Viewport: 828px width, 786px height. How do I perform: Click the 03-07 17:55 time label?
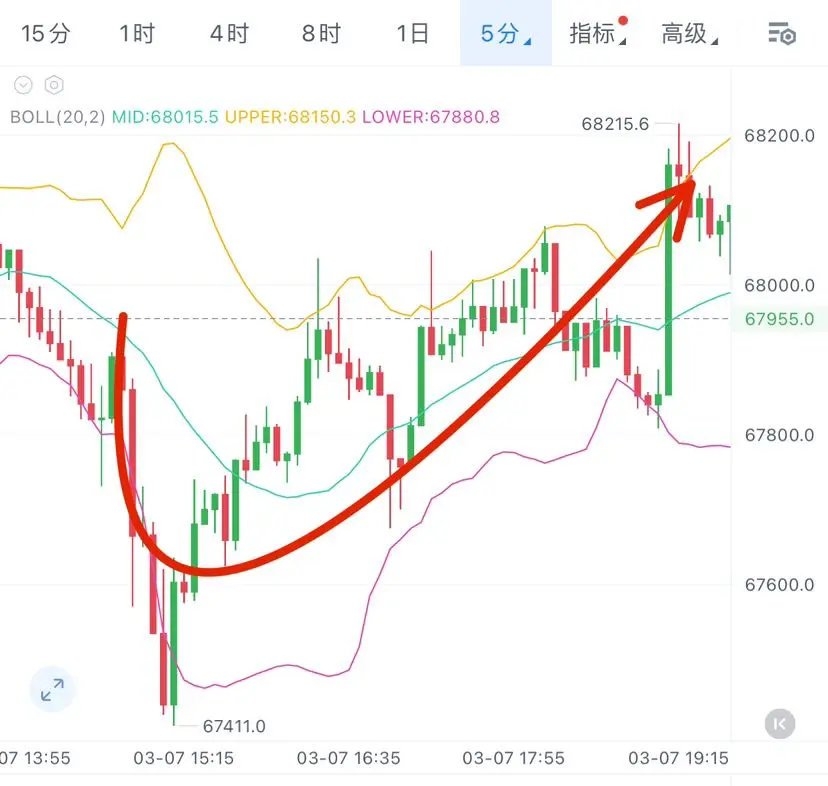pyautogui.click(x=513, y=759)
